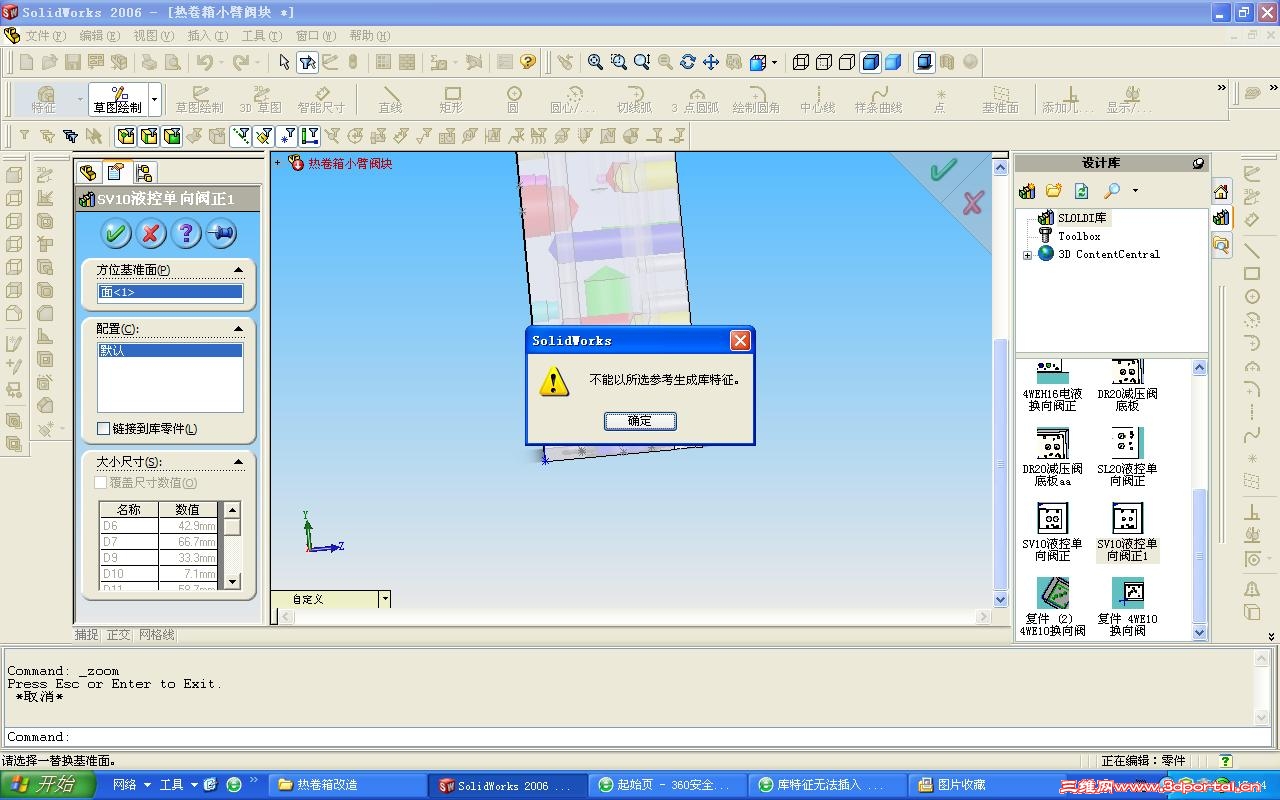Open the 文件 menu
This screenshot has width=1280, height=800.
pyautogui.click(x=45, y=36)
